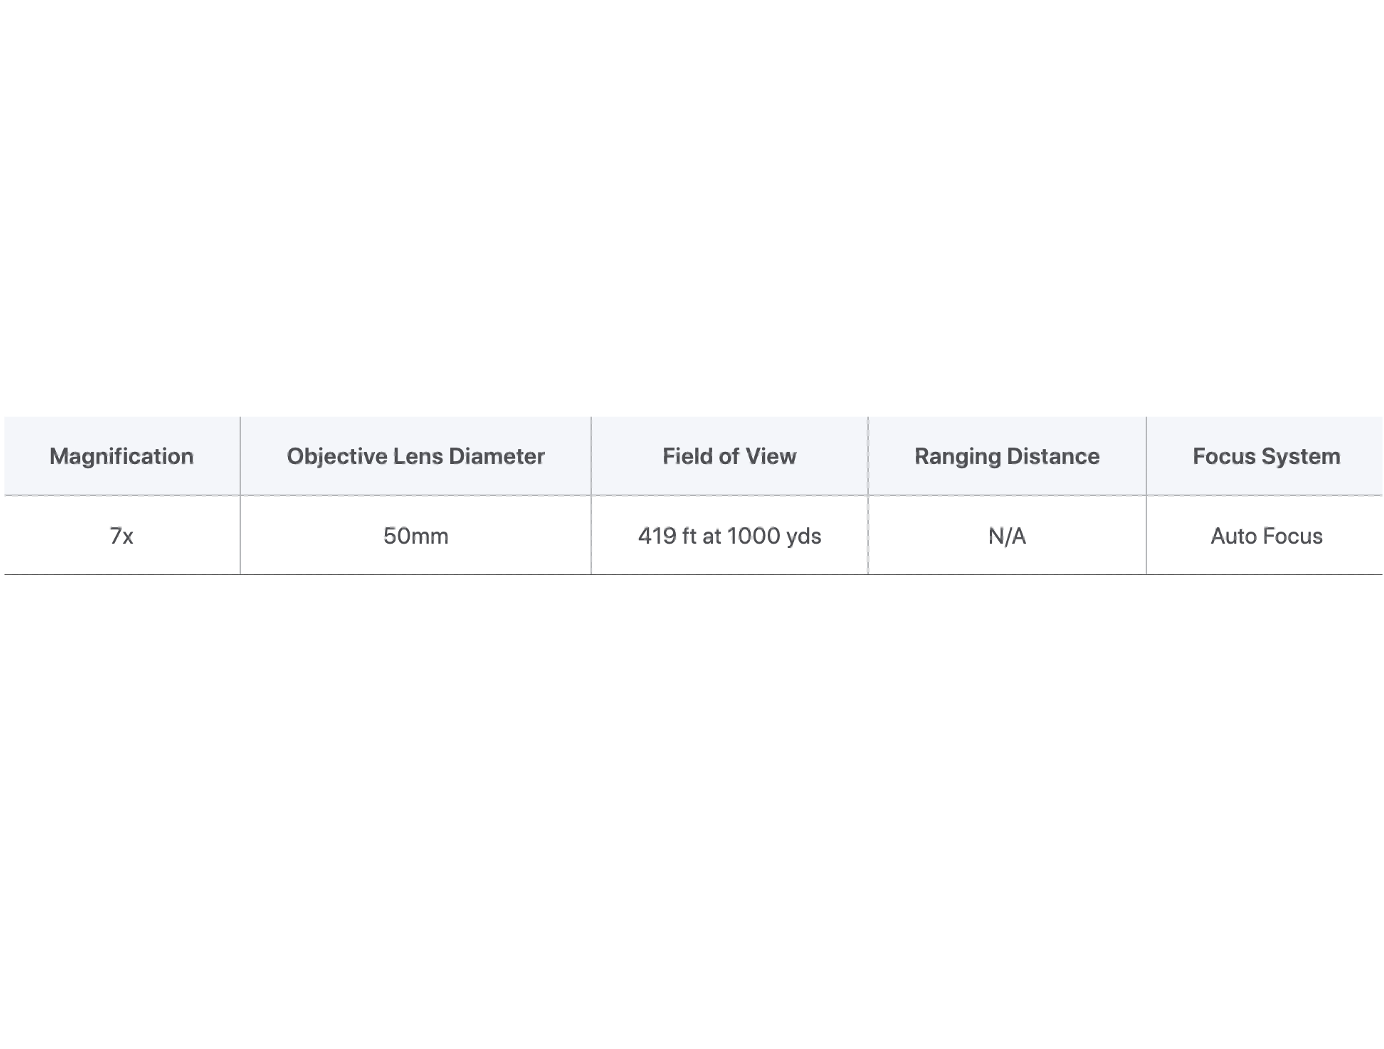Click the word Diameter in the header
The image size is (1384, 1049).
tap(497, 456)
